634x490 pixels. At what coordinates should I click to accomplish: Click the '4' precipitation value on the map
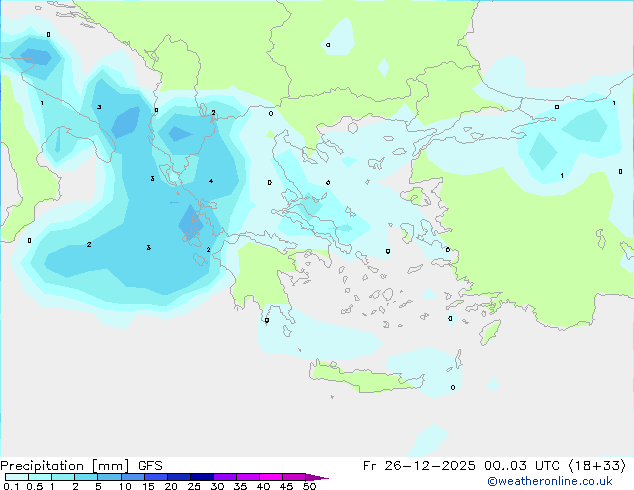[211, 181]
